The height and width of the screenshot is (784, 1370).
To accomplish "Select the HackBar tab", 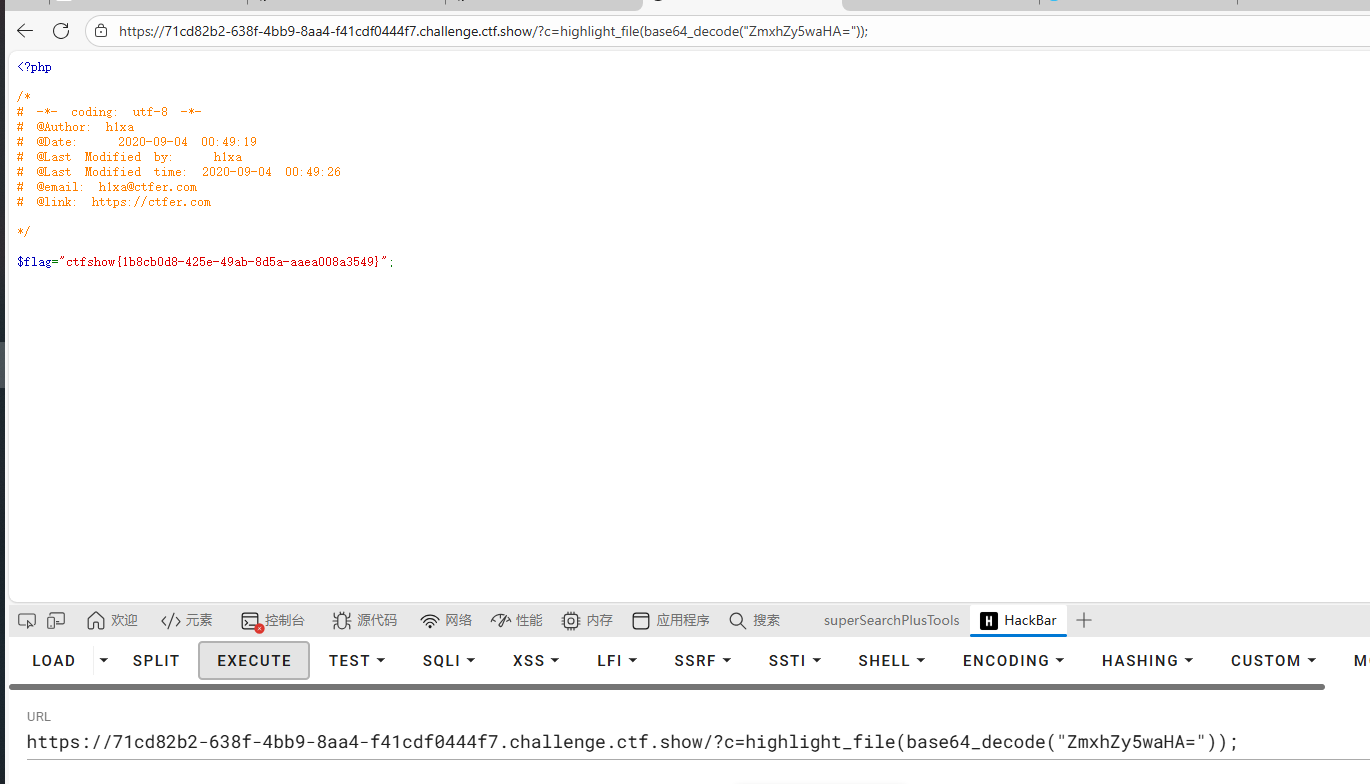I will (x=1019, y=621).
